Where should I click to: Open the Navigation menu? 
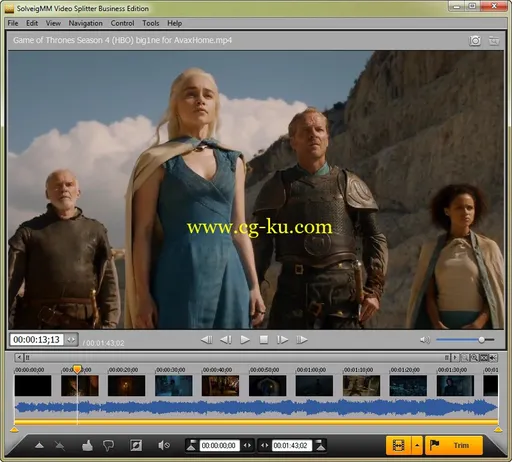pyautogui.click(x=86, y=23)
